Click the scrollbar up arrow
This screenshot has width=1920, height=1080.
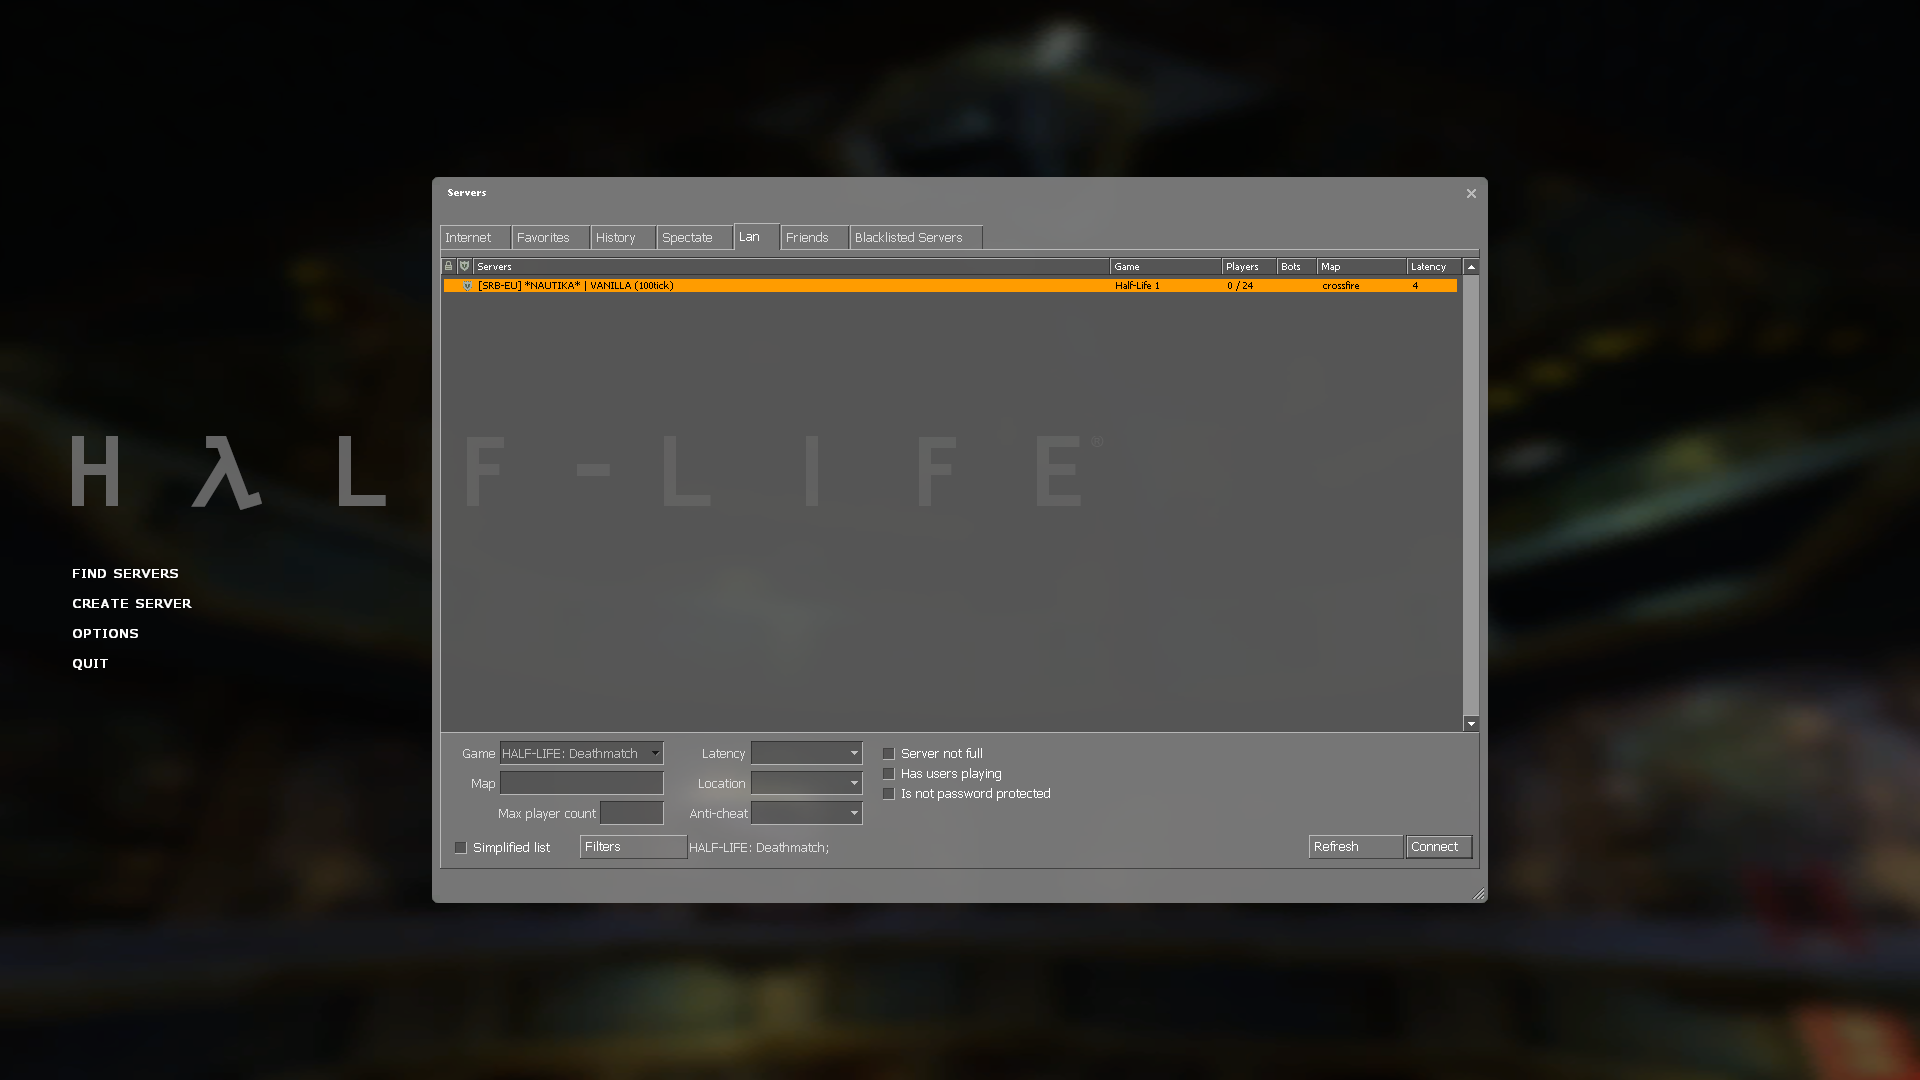coord(1471,267)
